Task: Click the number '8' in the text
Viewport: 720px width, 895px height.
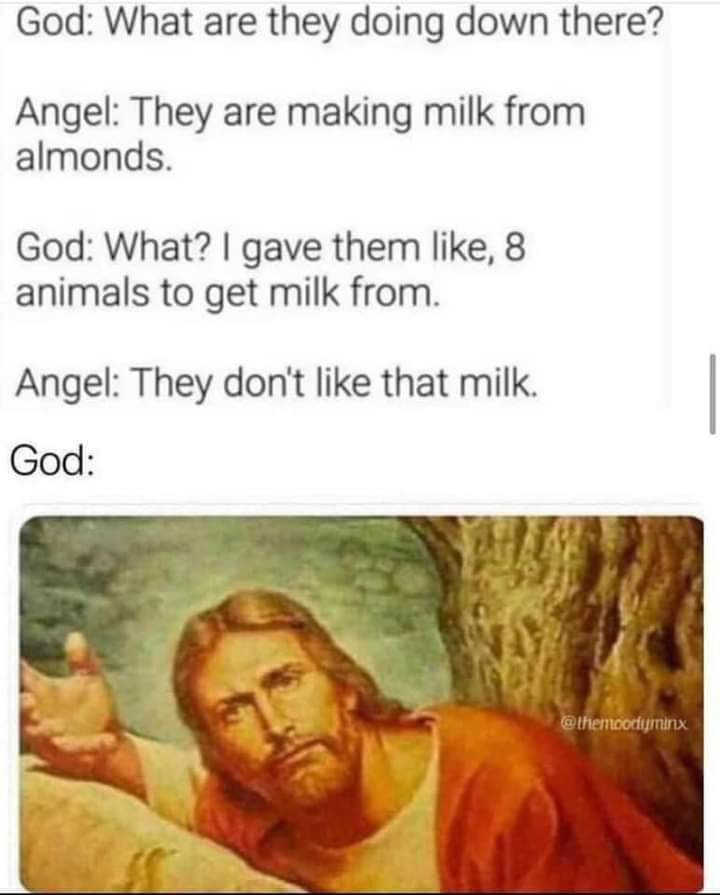Action: click(x=515, y=249)
